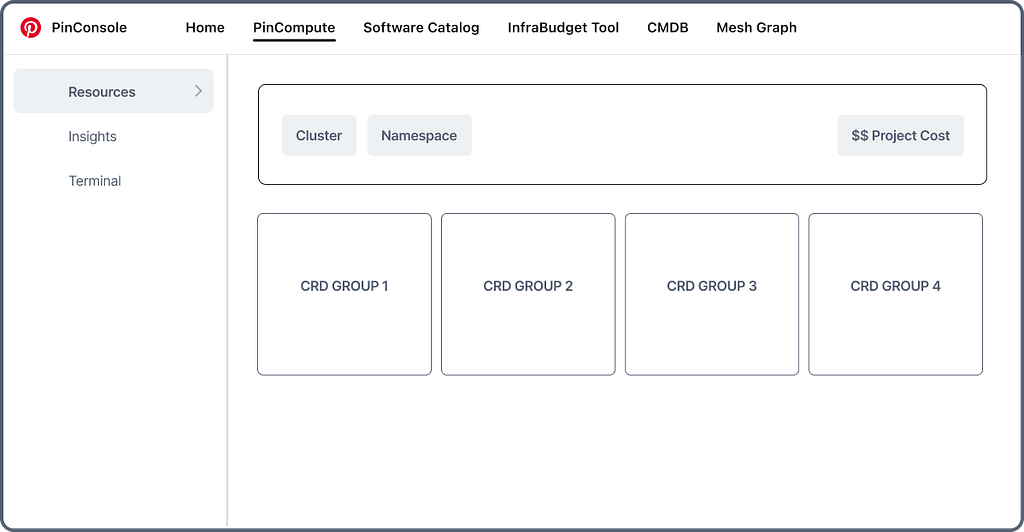The height and width of the screenshot is (532, 1024).
Task: Click the Namespace filter button
Action: click(x=419, y=135)
